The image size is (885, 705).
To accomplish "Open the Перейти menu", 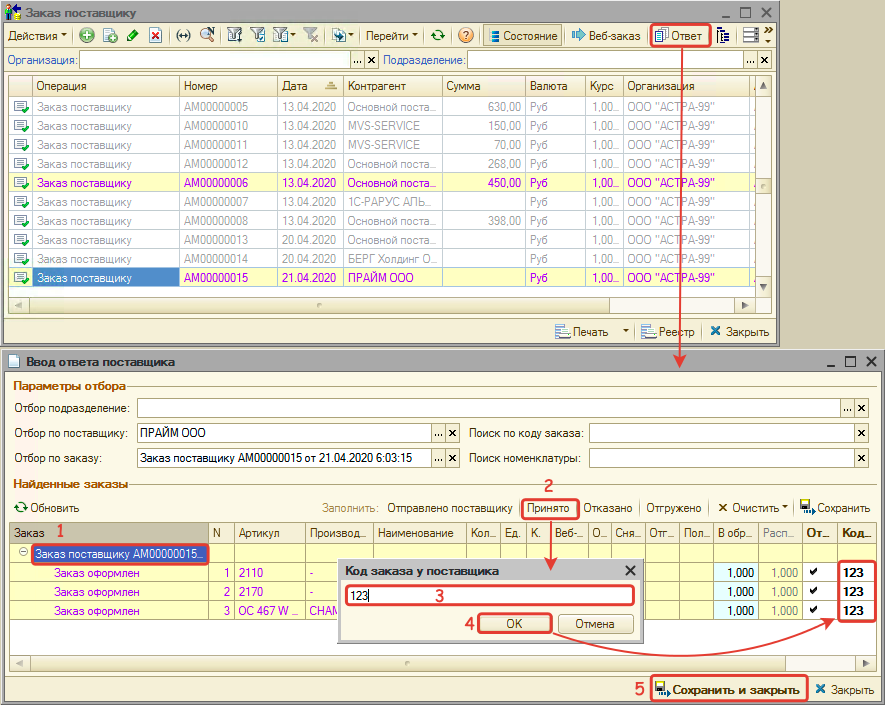I will 392,36.
